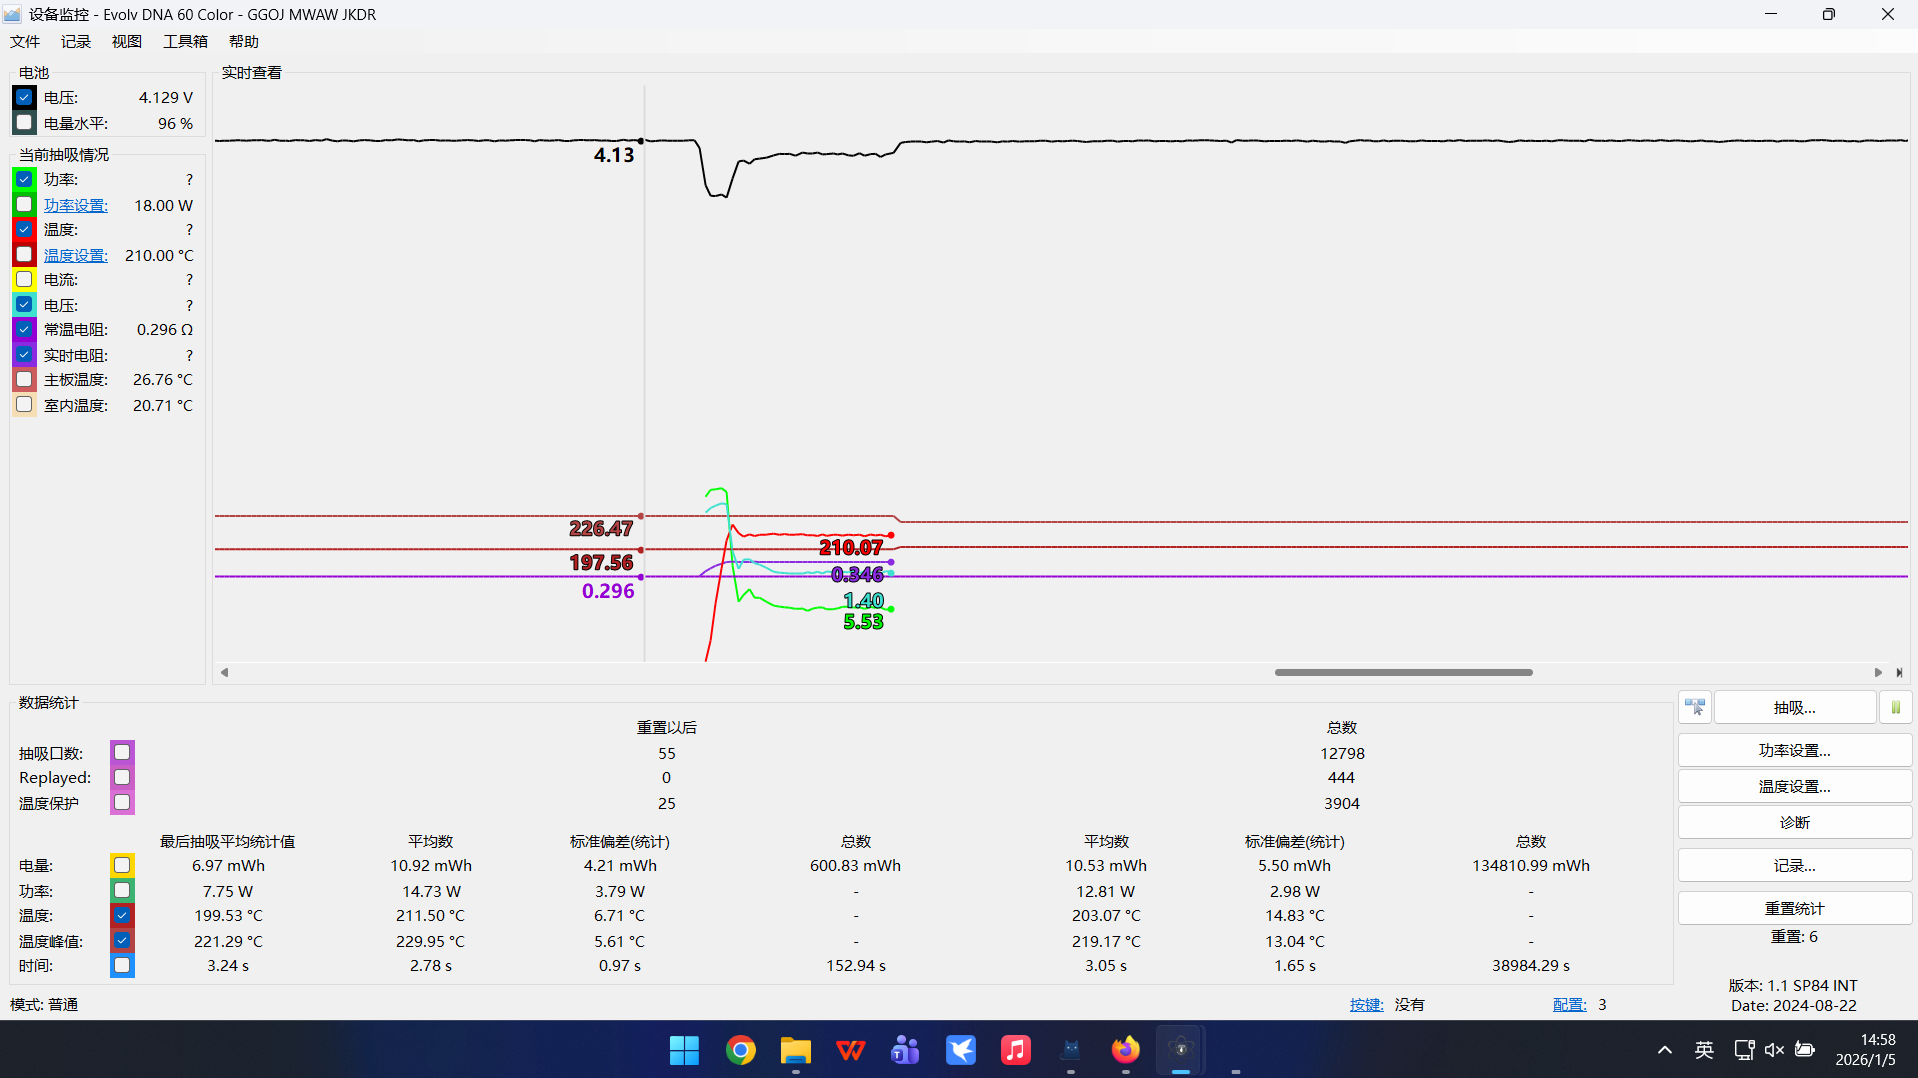Click the 功率设置 link in left panel
The height and width of the screenshot is (1078, 1918).
pyautogui.click(x=75, y=205)
